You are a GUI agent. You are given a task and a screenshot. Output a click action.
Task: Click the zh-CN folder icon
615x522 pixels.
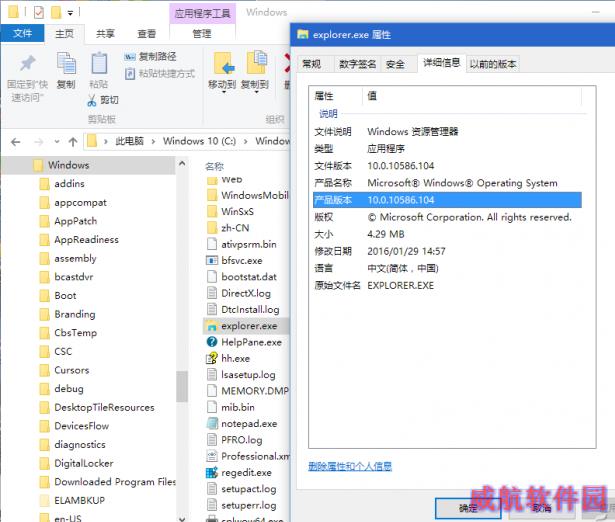(x=212, y=228)
